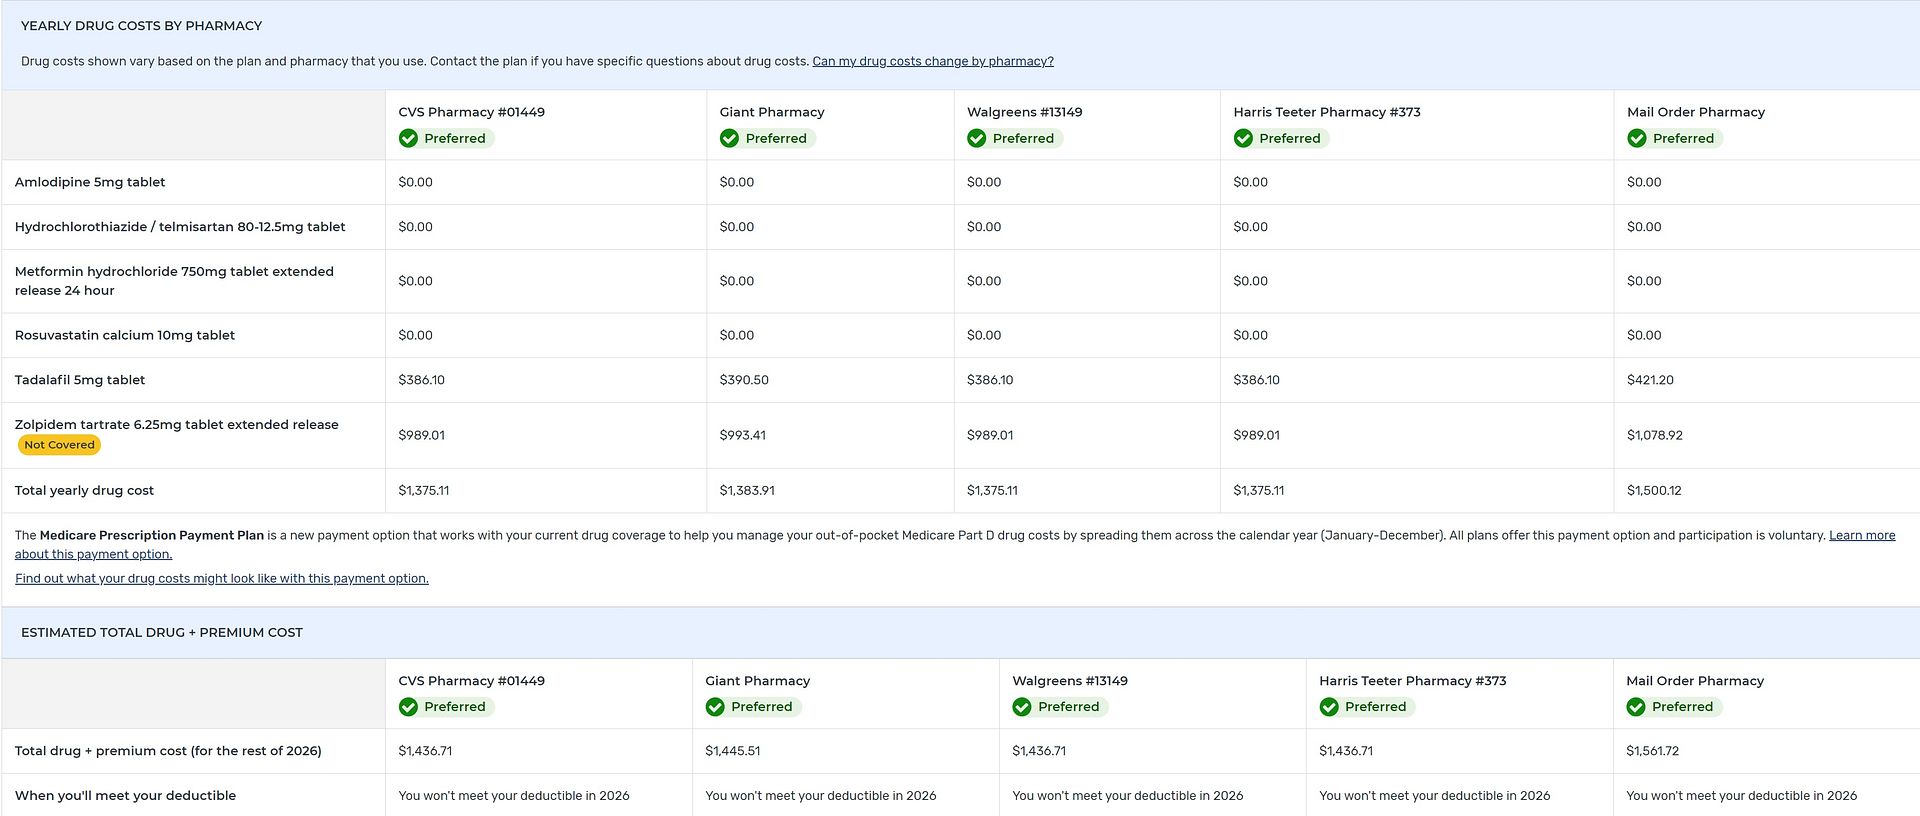This screenshot has height=816, width=1920.
Task: Click Walgreens Preferred checkmark in estimated total cost table
Action: [x=1021, y=707]
